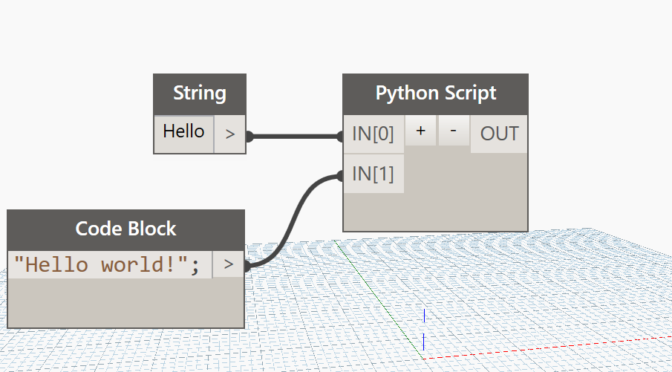Select the String node title bar

click(200, 94)
